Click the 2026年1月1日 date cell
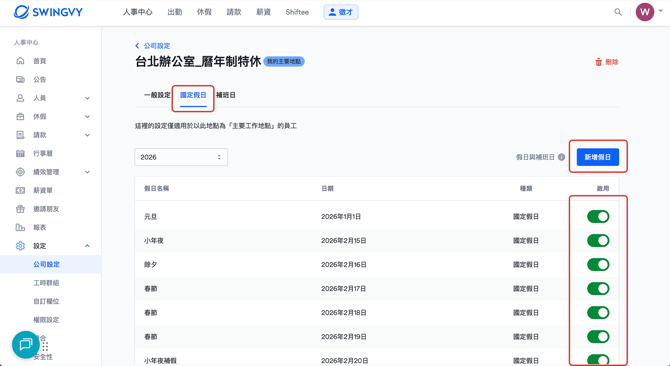The height and width of the screenshot is (366, 670). (x=341, y=217)
